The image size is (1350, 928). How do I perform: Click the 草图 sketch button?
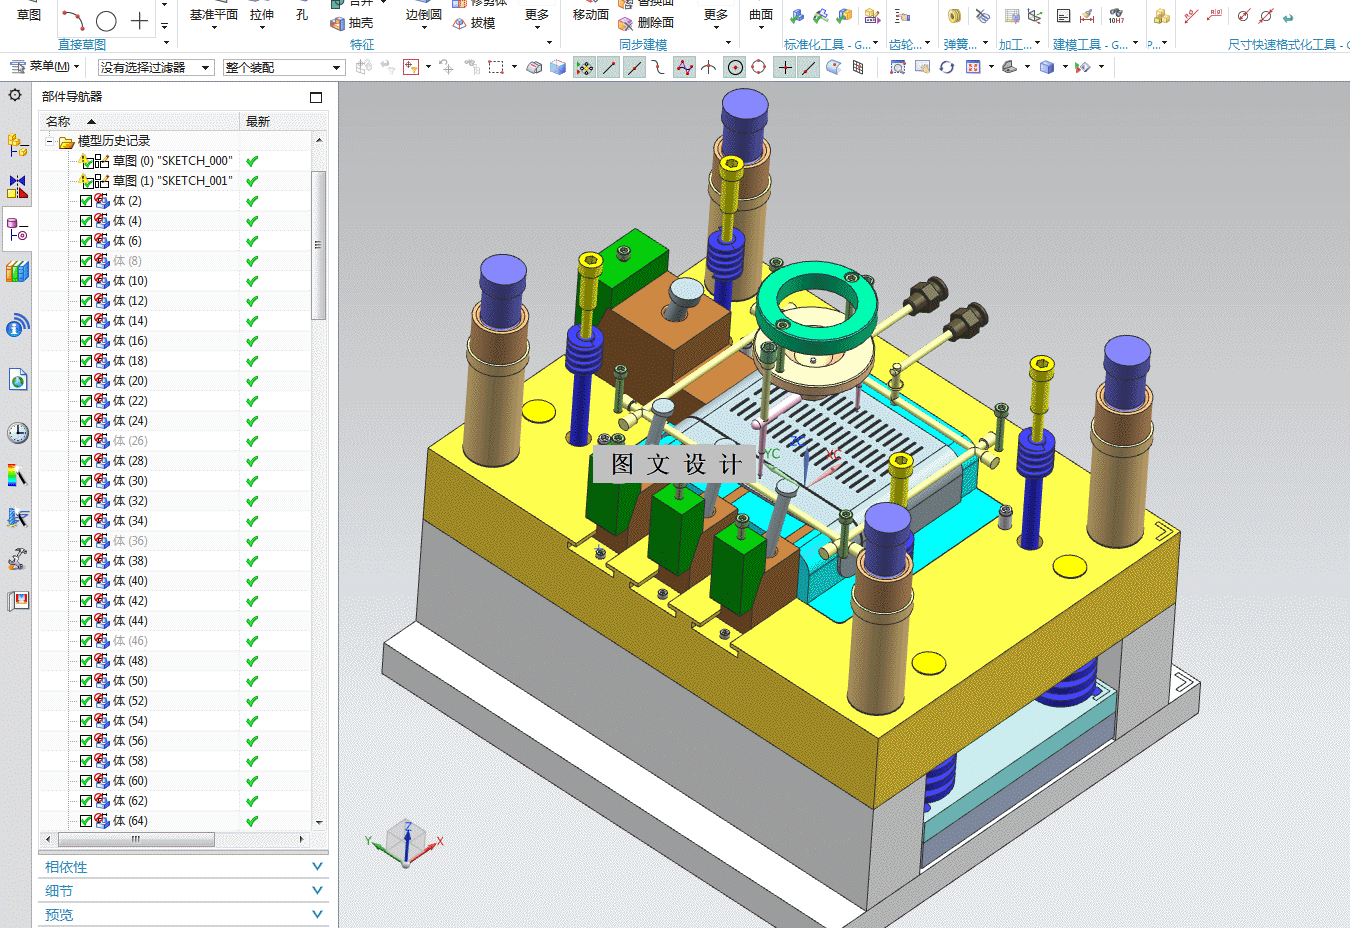(29, 15)
